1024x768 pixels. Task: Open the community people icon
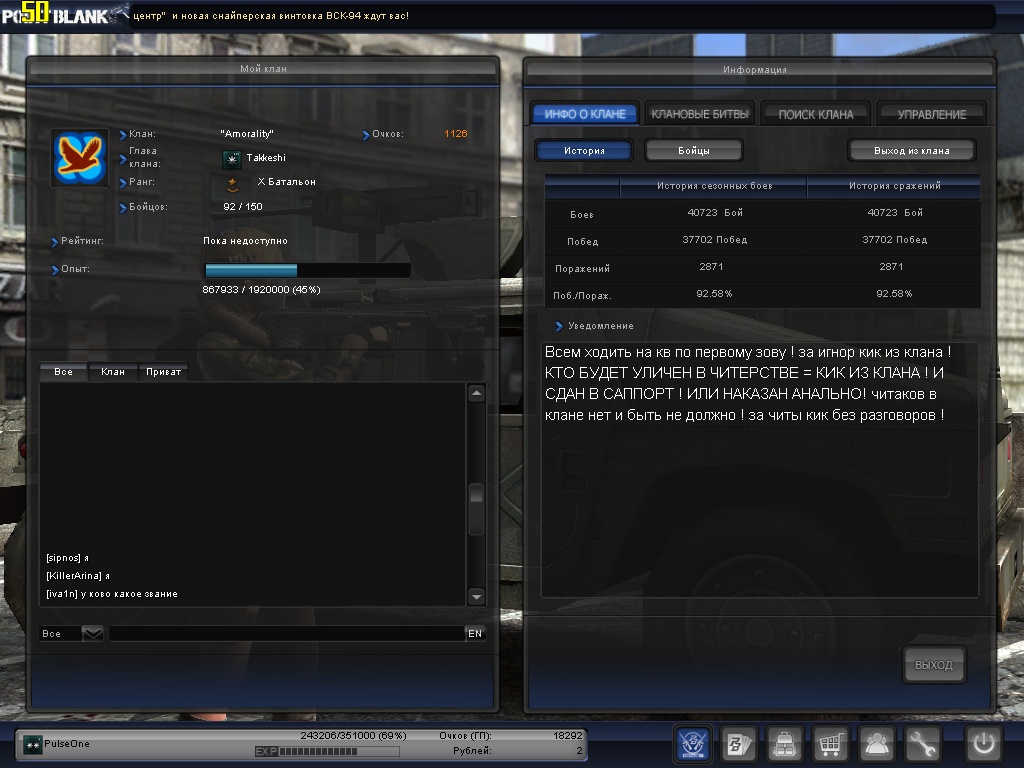877,744
